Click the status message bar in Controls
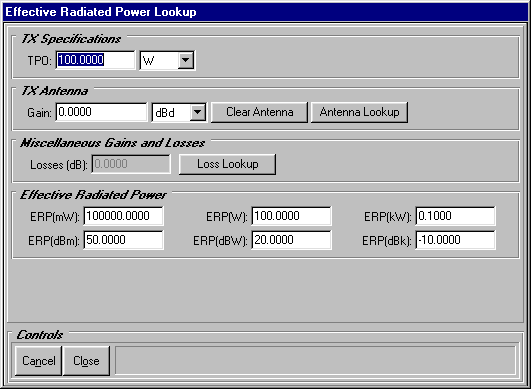 pyautogui.click(x=315, y=360)
